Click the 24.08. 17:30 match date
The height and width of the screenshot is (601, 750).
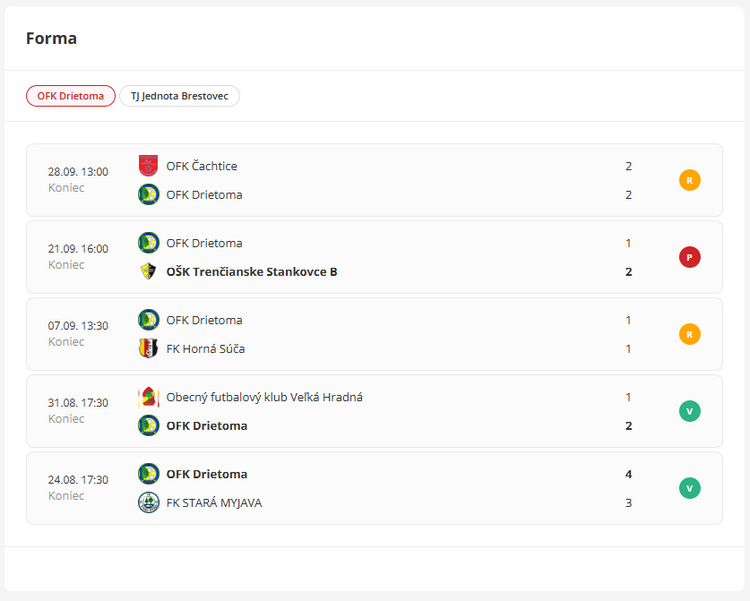[78, 480]
